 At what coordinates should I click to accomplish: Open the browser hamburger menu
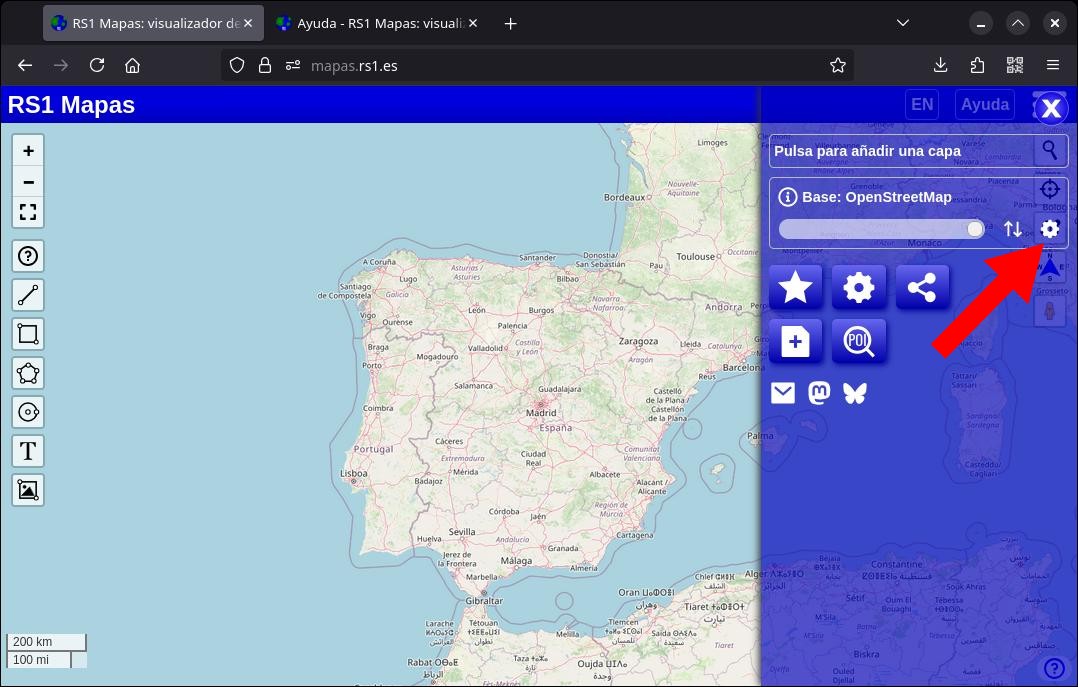click(1053, 65)
